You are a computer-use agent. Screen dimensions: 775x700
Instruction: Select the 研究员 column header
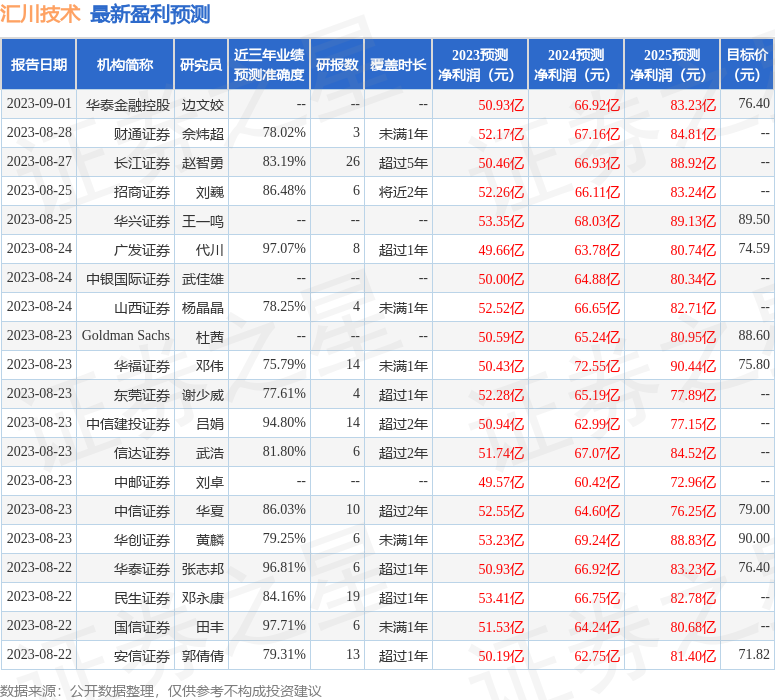coord(201,65)
